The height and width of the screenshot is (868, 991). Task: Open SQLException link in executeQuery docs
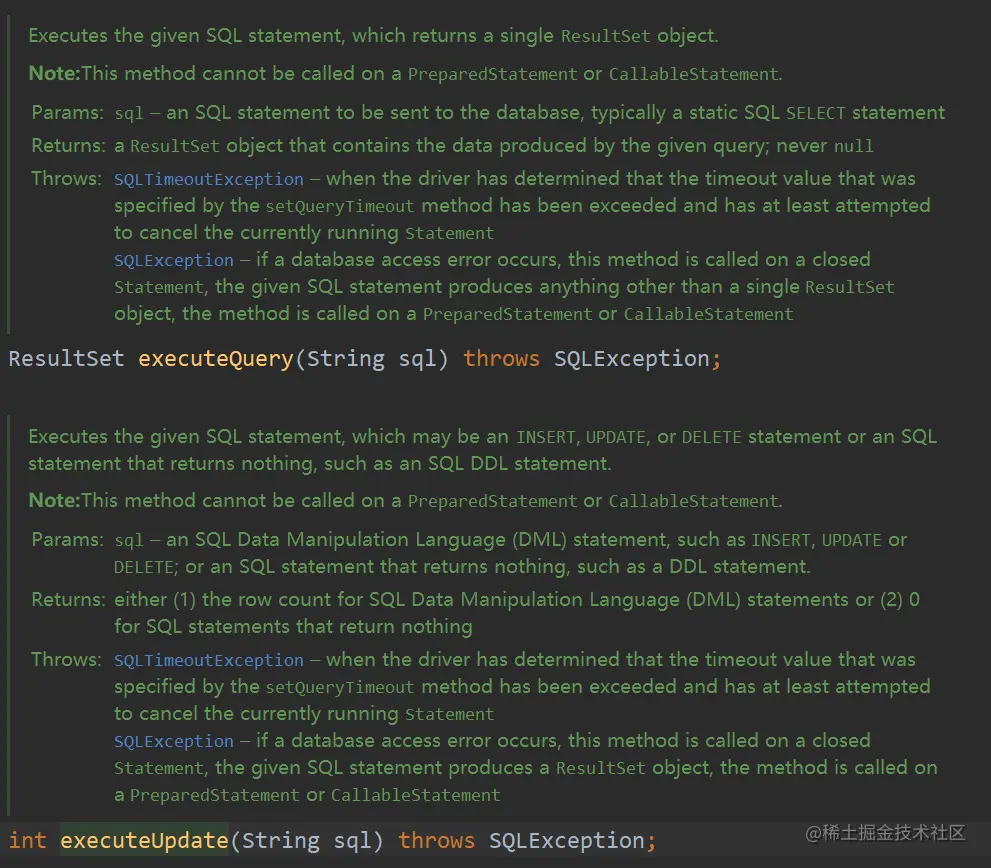click(x=173, y=260)
